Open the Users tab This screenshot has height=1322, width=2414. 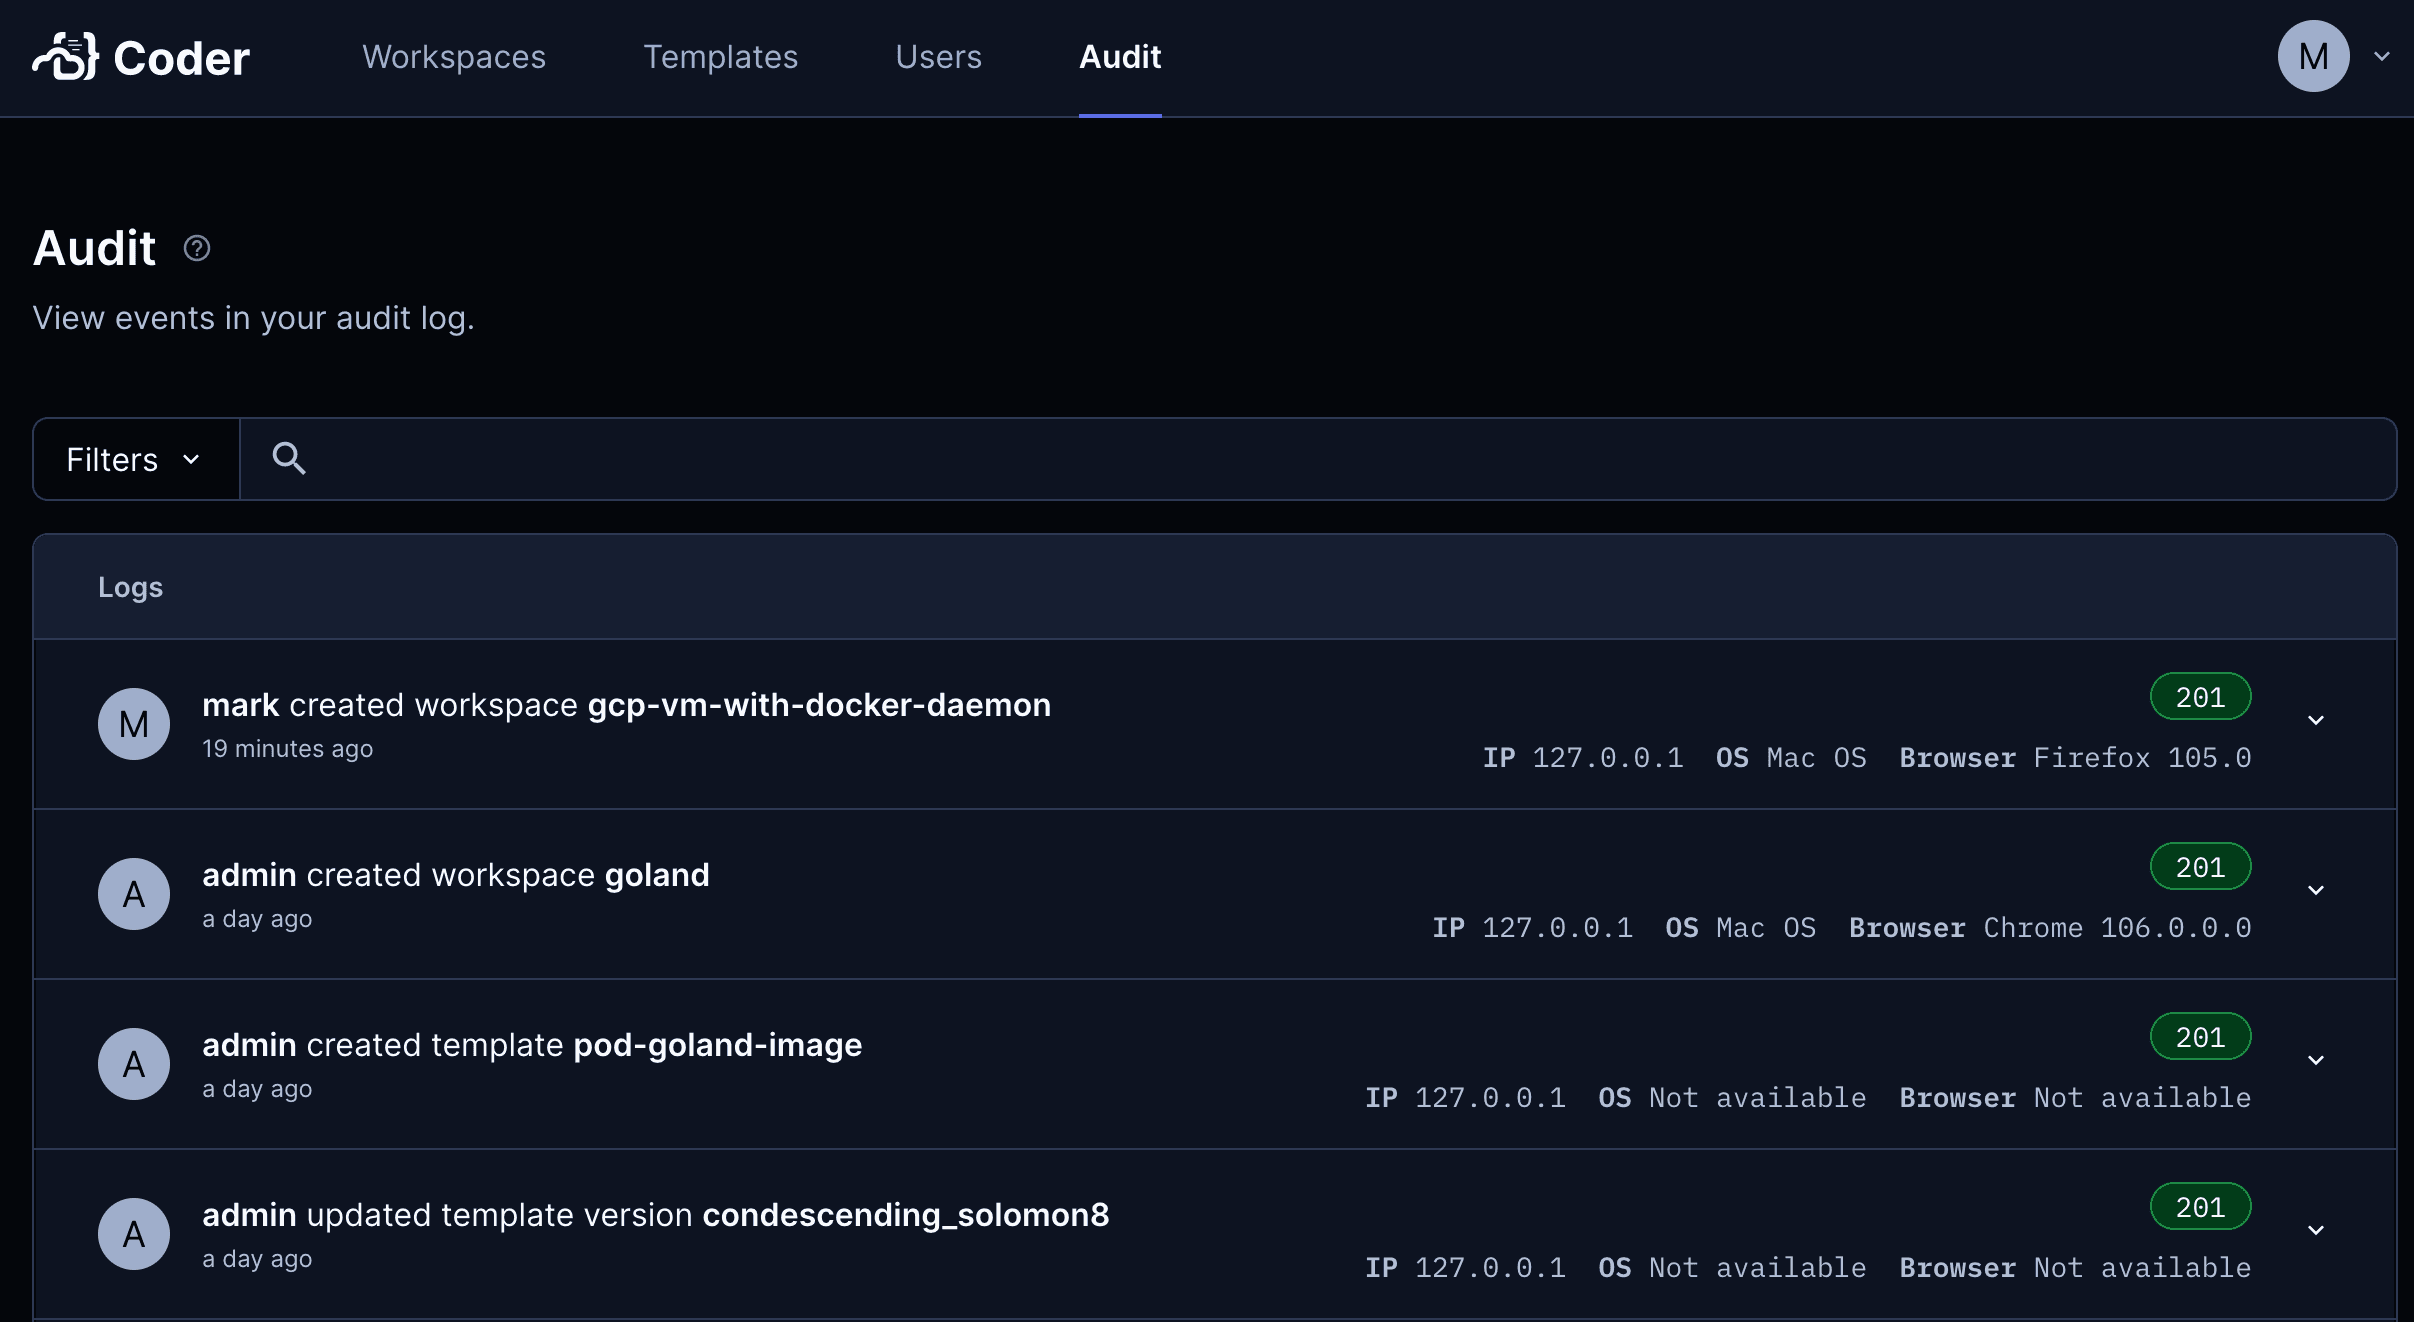(938, 57)
